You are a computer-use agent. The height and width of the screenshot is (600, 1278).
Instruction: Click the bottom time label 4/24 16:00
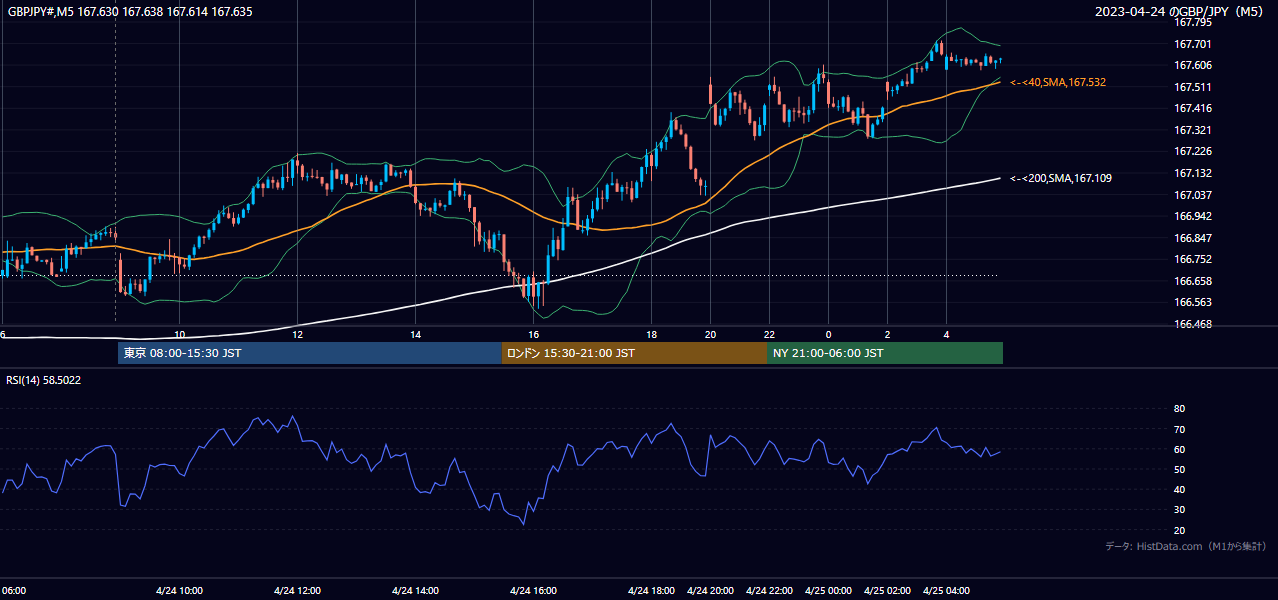pos(533,590)
